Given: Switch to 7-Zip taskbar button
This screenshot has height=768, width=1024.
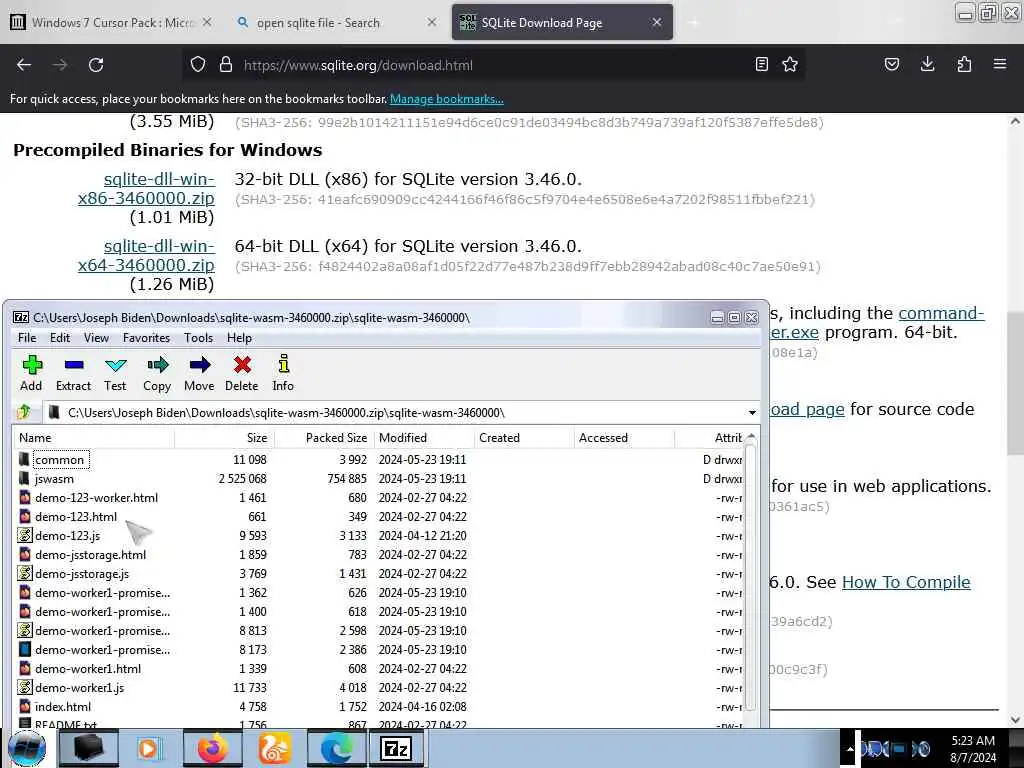Looking at the screenshot, I should pyautogui.click(x=396, y=748).
